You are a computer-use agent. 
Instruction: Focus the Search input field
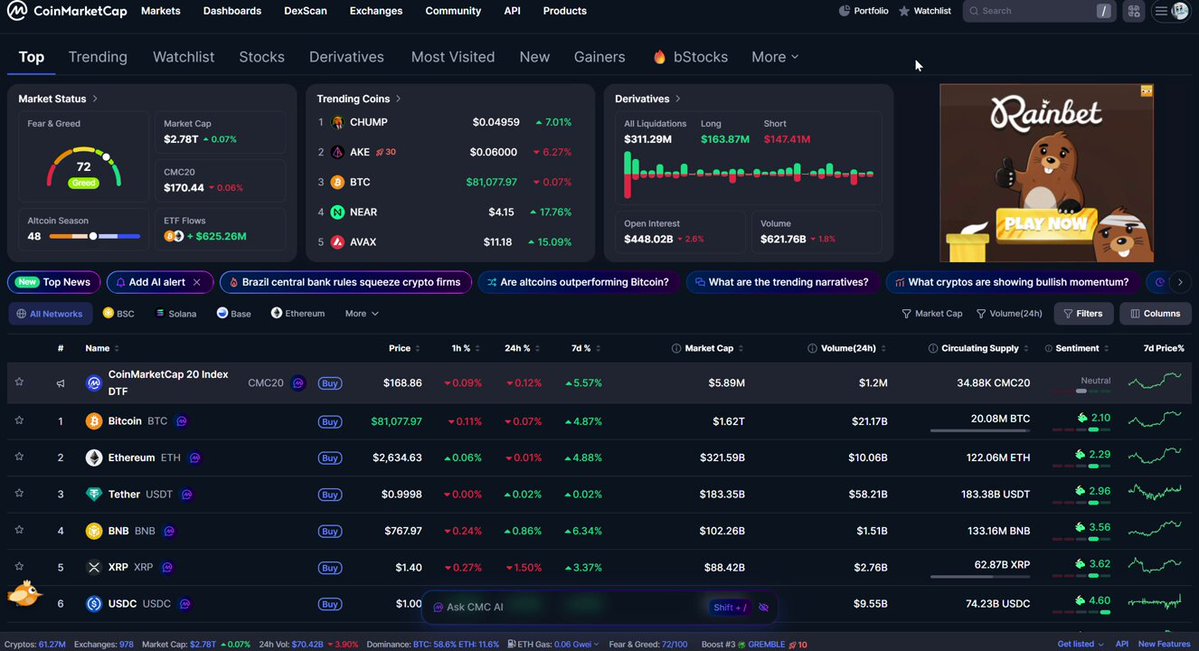tap(1038, 11)
